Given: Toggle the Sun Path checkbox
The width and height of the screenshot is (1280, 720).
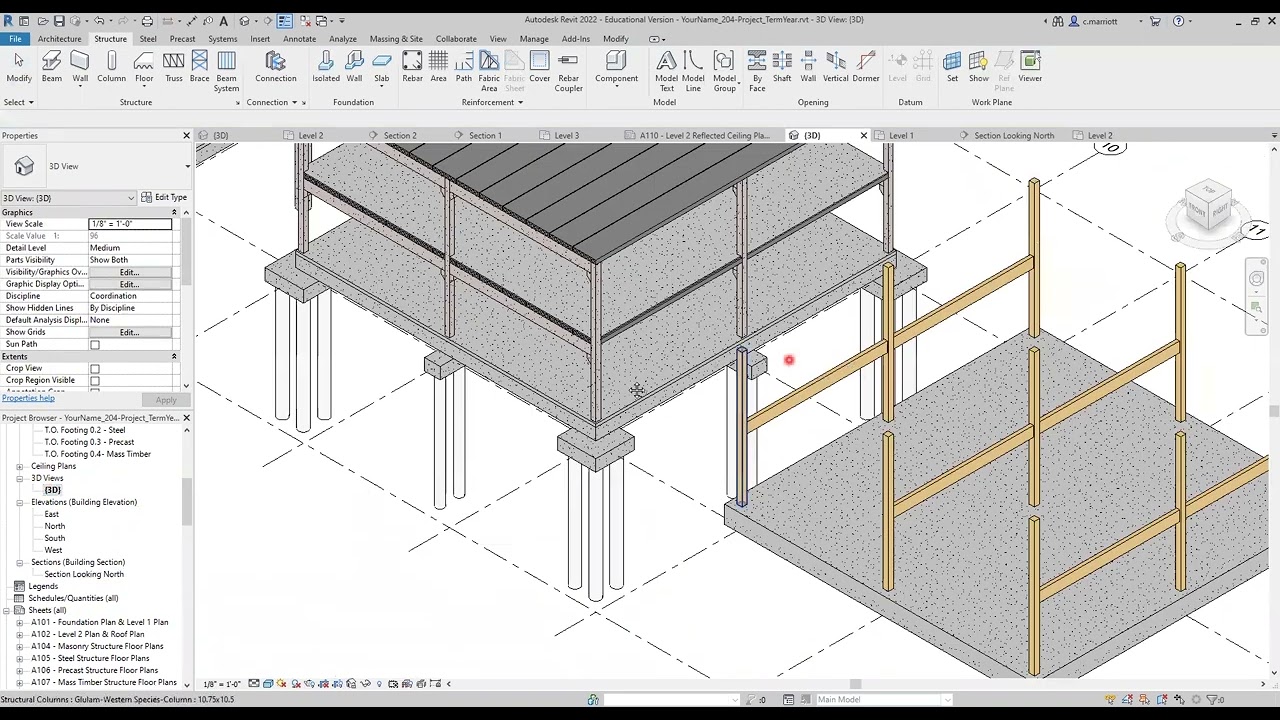Looking at the screenshot, I should pos(95,345).
